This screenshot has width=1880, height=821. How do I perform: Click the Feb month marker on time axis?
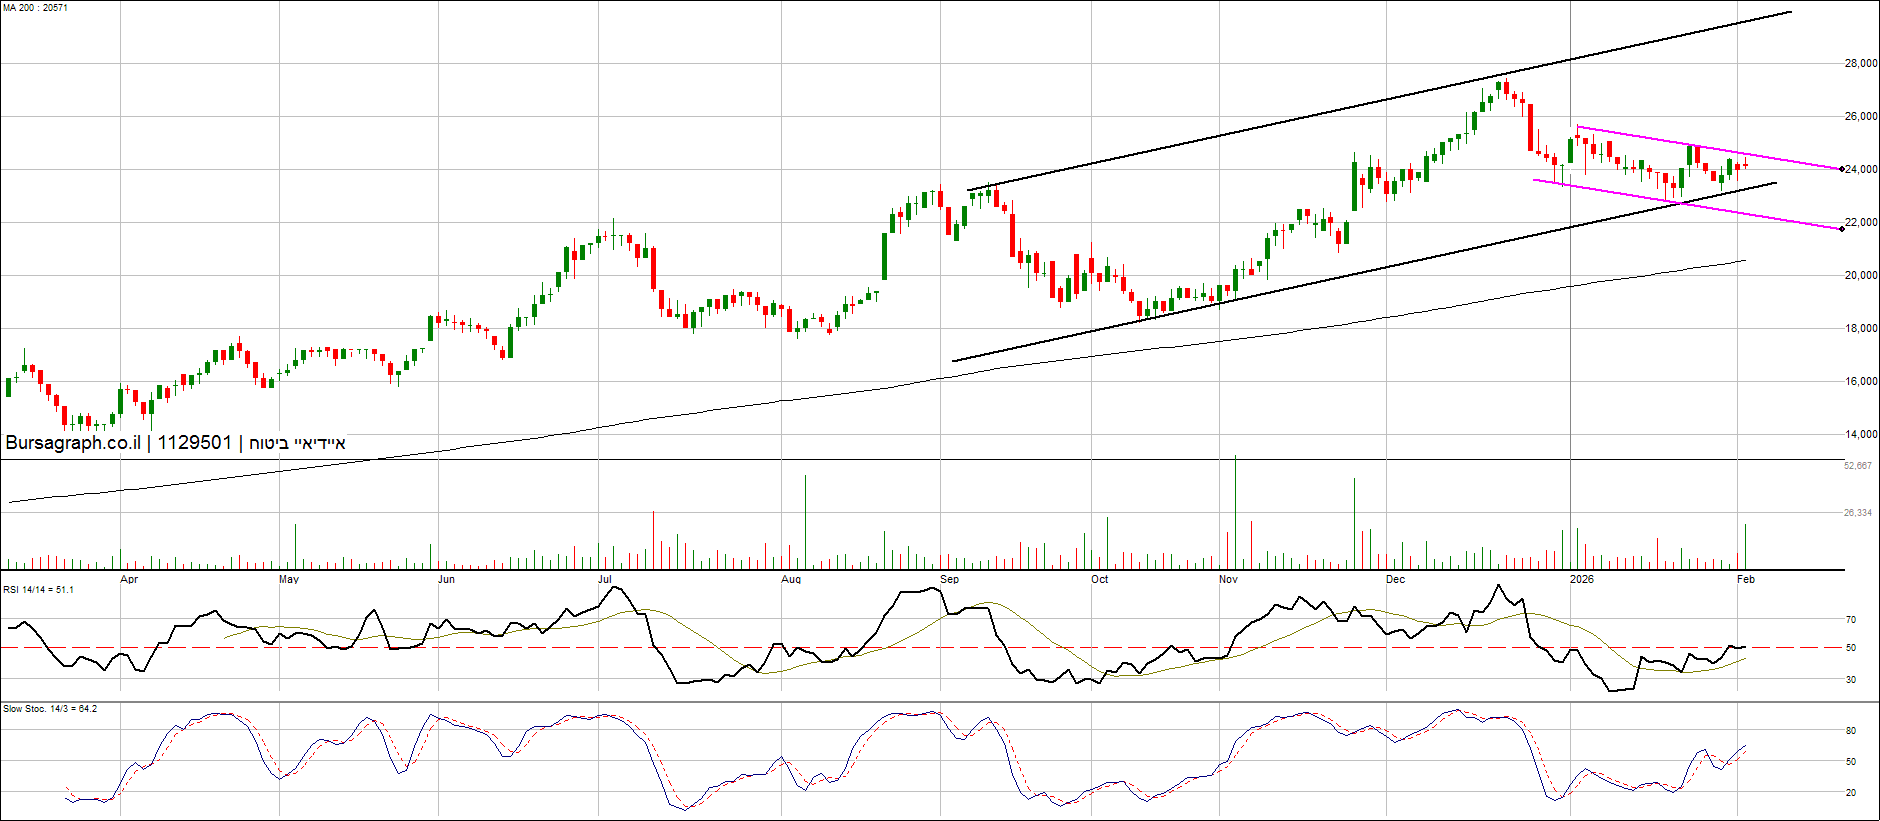coord(1746,579)
